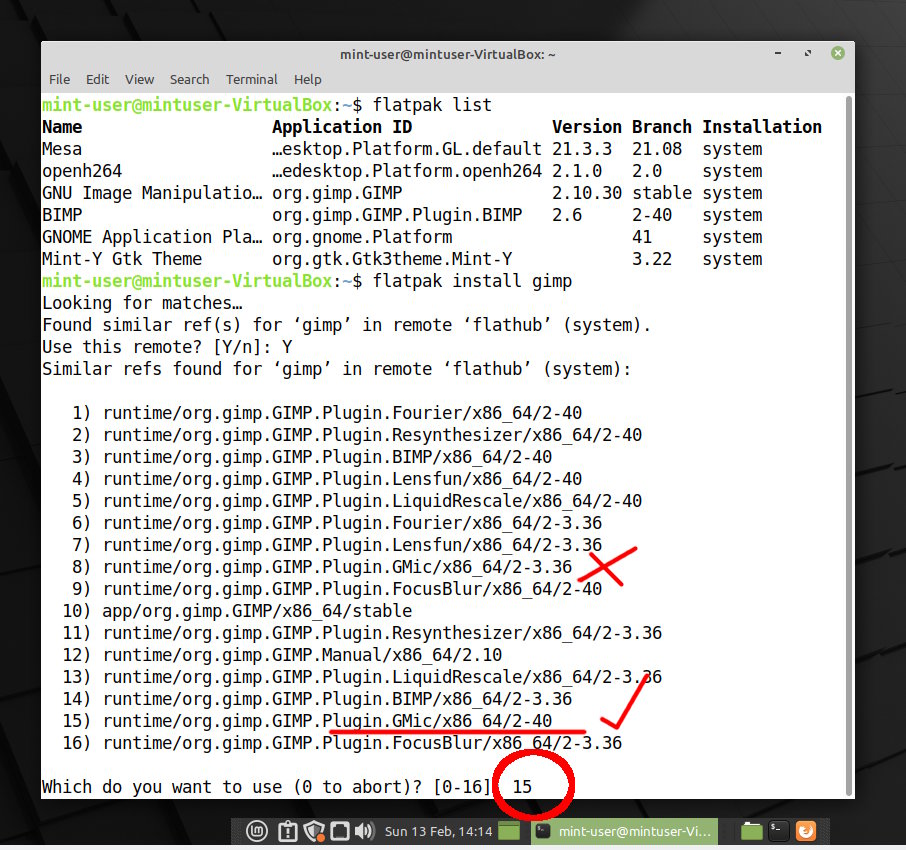Click 'org.gimp.GIMP.Plugin.BIMP' application ID

[397, 214]
